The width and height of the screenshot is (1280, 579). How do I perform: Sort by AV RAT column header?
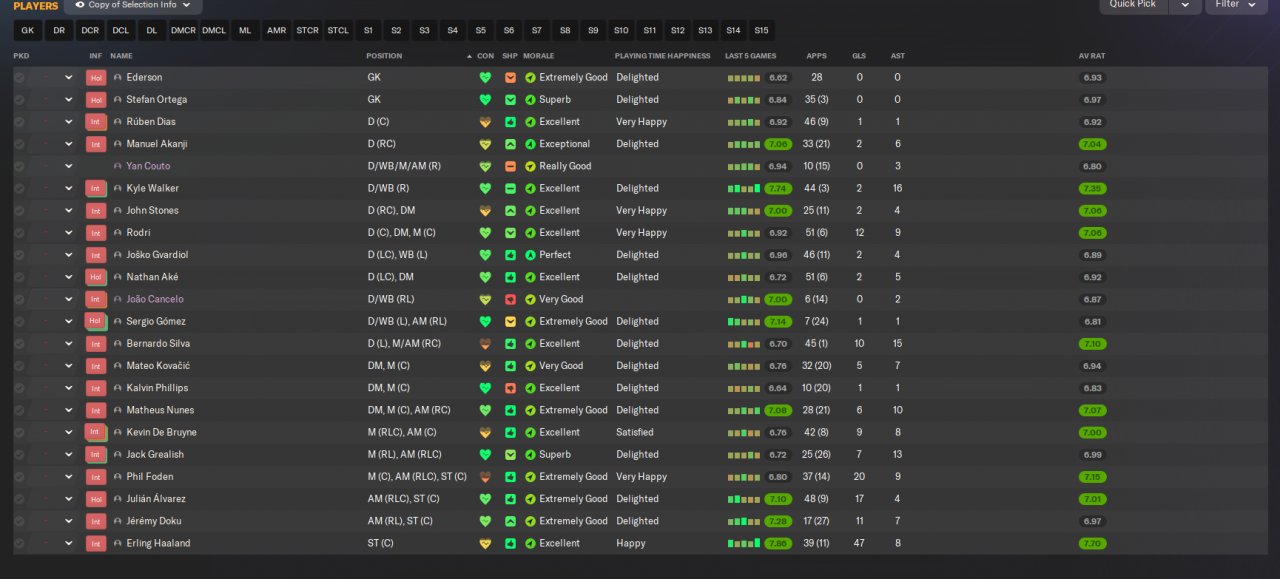pos(1092,56)
